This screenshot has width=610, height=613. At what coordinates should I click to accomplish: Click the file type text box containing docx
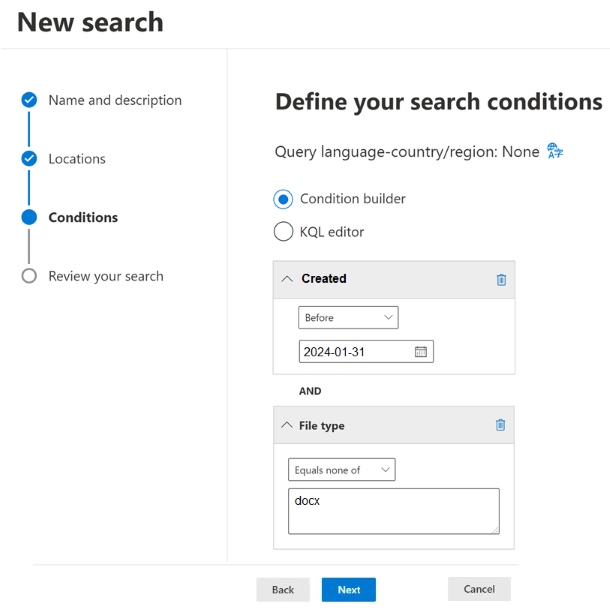(393, 511)
